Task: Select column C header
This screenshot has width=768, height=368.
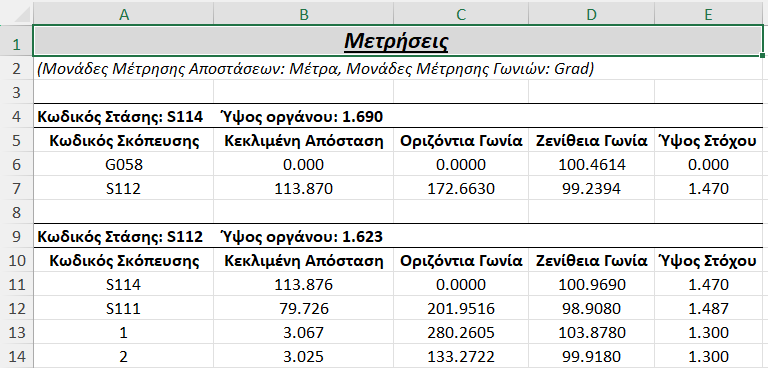Action: pos(461,16)
